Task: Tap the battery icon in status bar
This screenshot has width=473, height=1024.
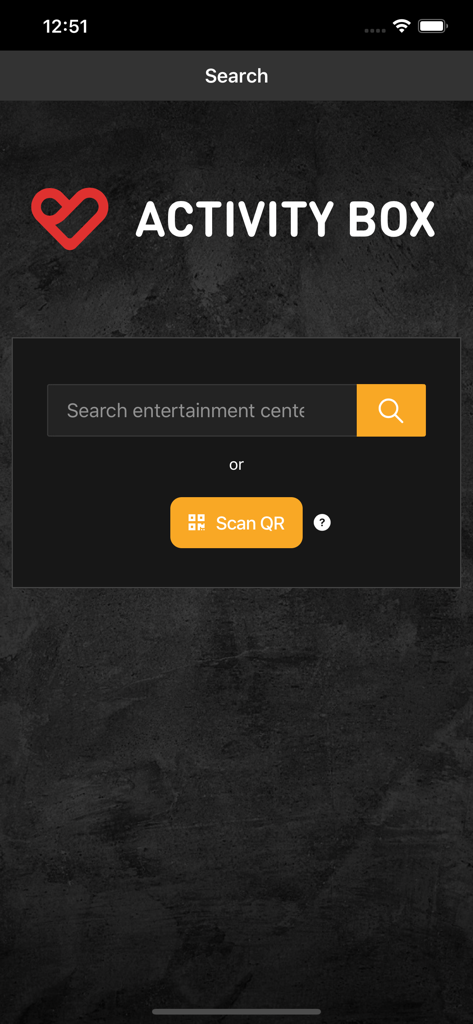Action: click(432, 26)
